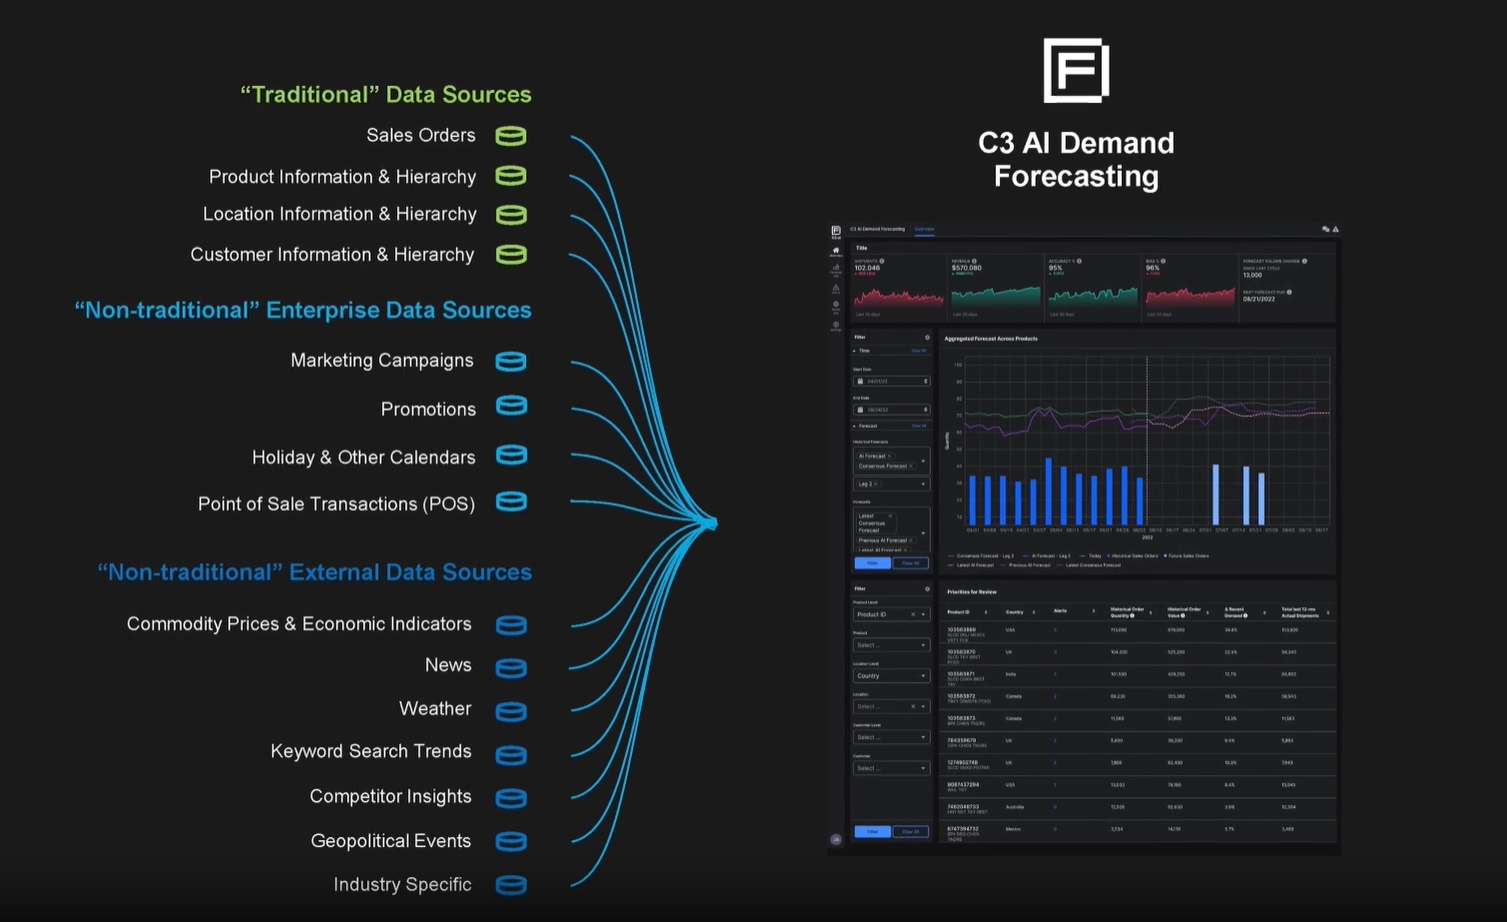1507x922 pixels.
Task: Click the Sales Orders database icon
Action: click(x=511, y=135)
